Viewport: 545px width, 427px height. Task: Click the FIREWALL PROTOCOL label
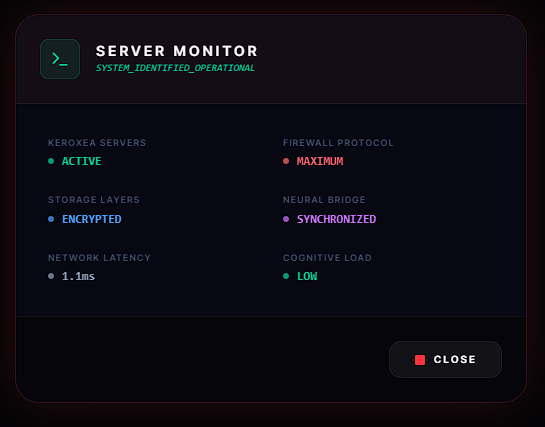tap(338, 143)
